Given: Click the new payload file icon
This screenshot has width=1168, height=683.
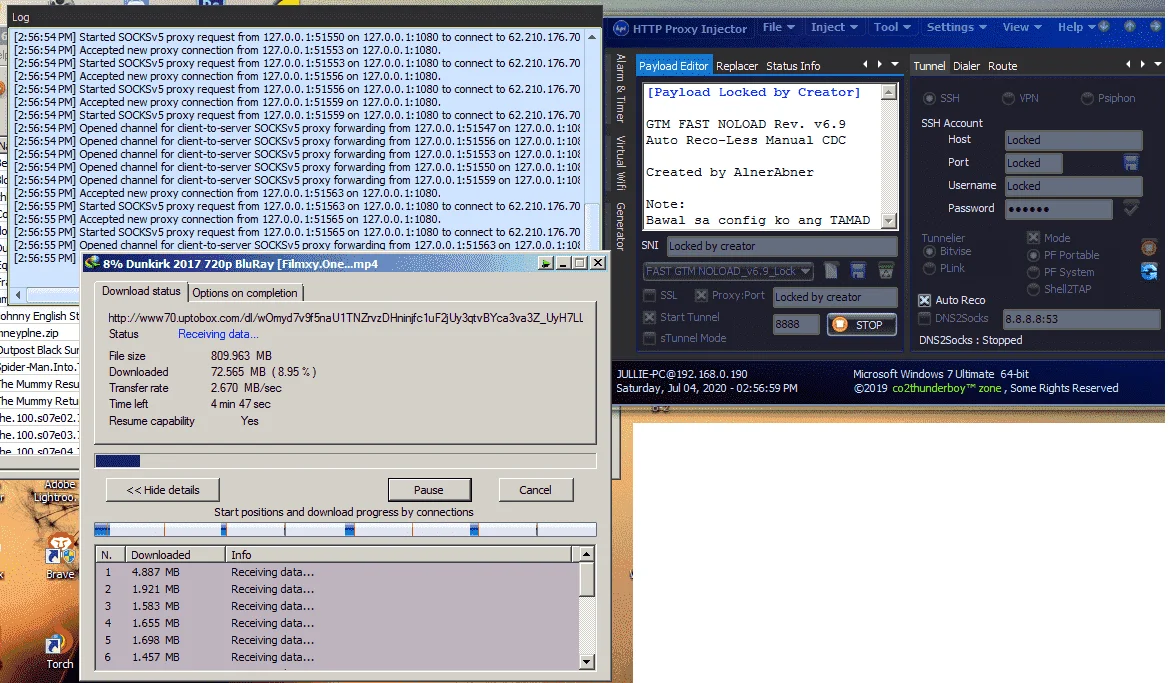Looking at the screenshot, I should point(831,270).
